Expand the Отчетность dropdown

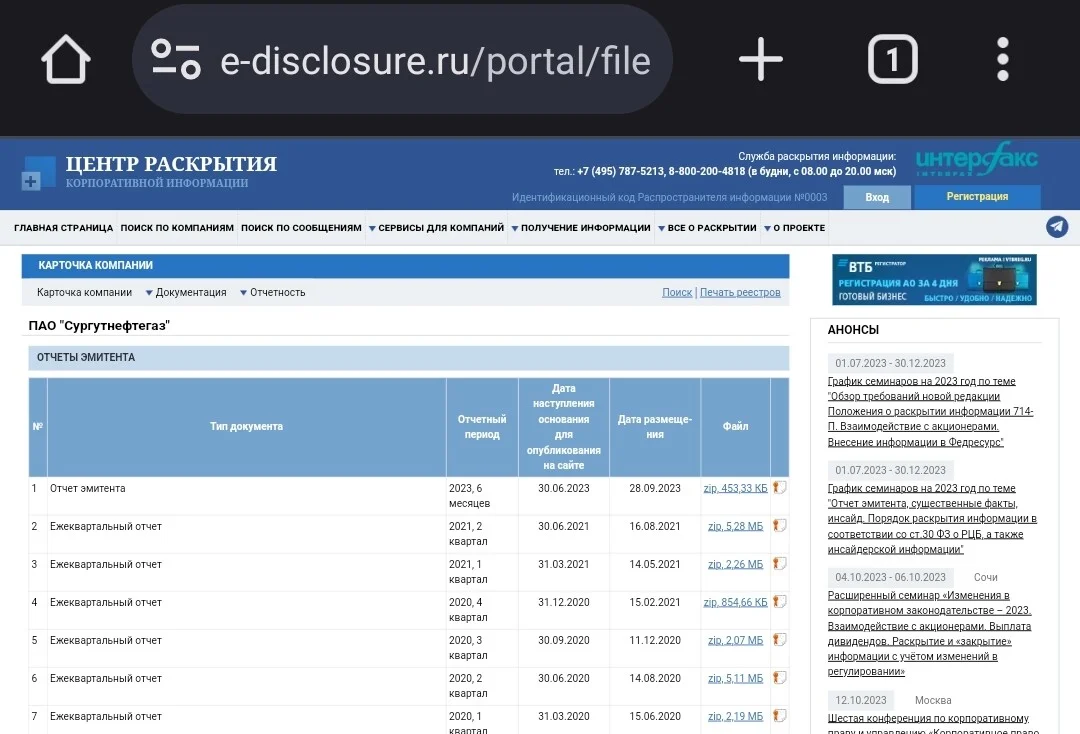click(x=272, y=293)
